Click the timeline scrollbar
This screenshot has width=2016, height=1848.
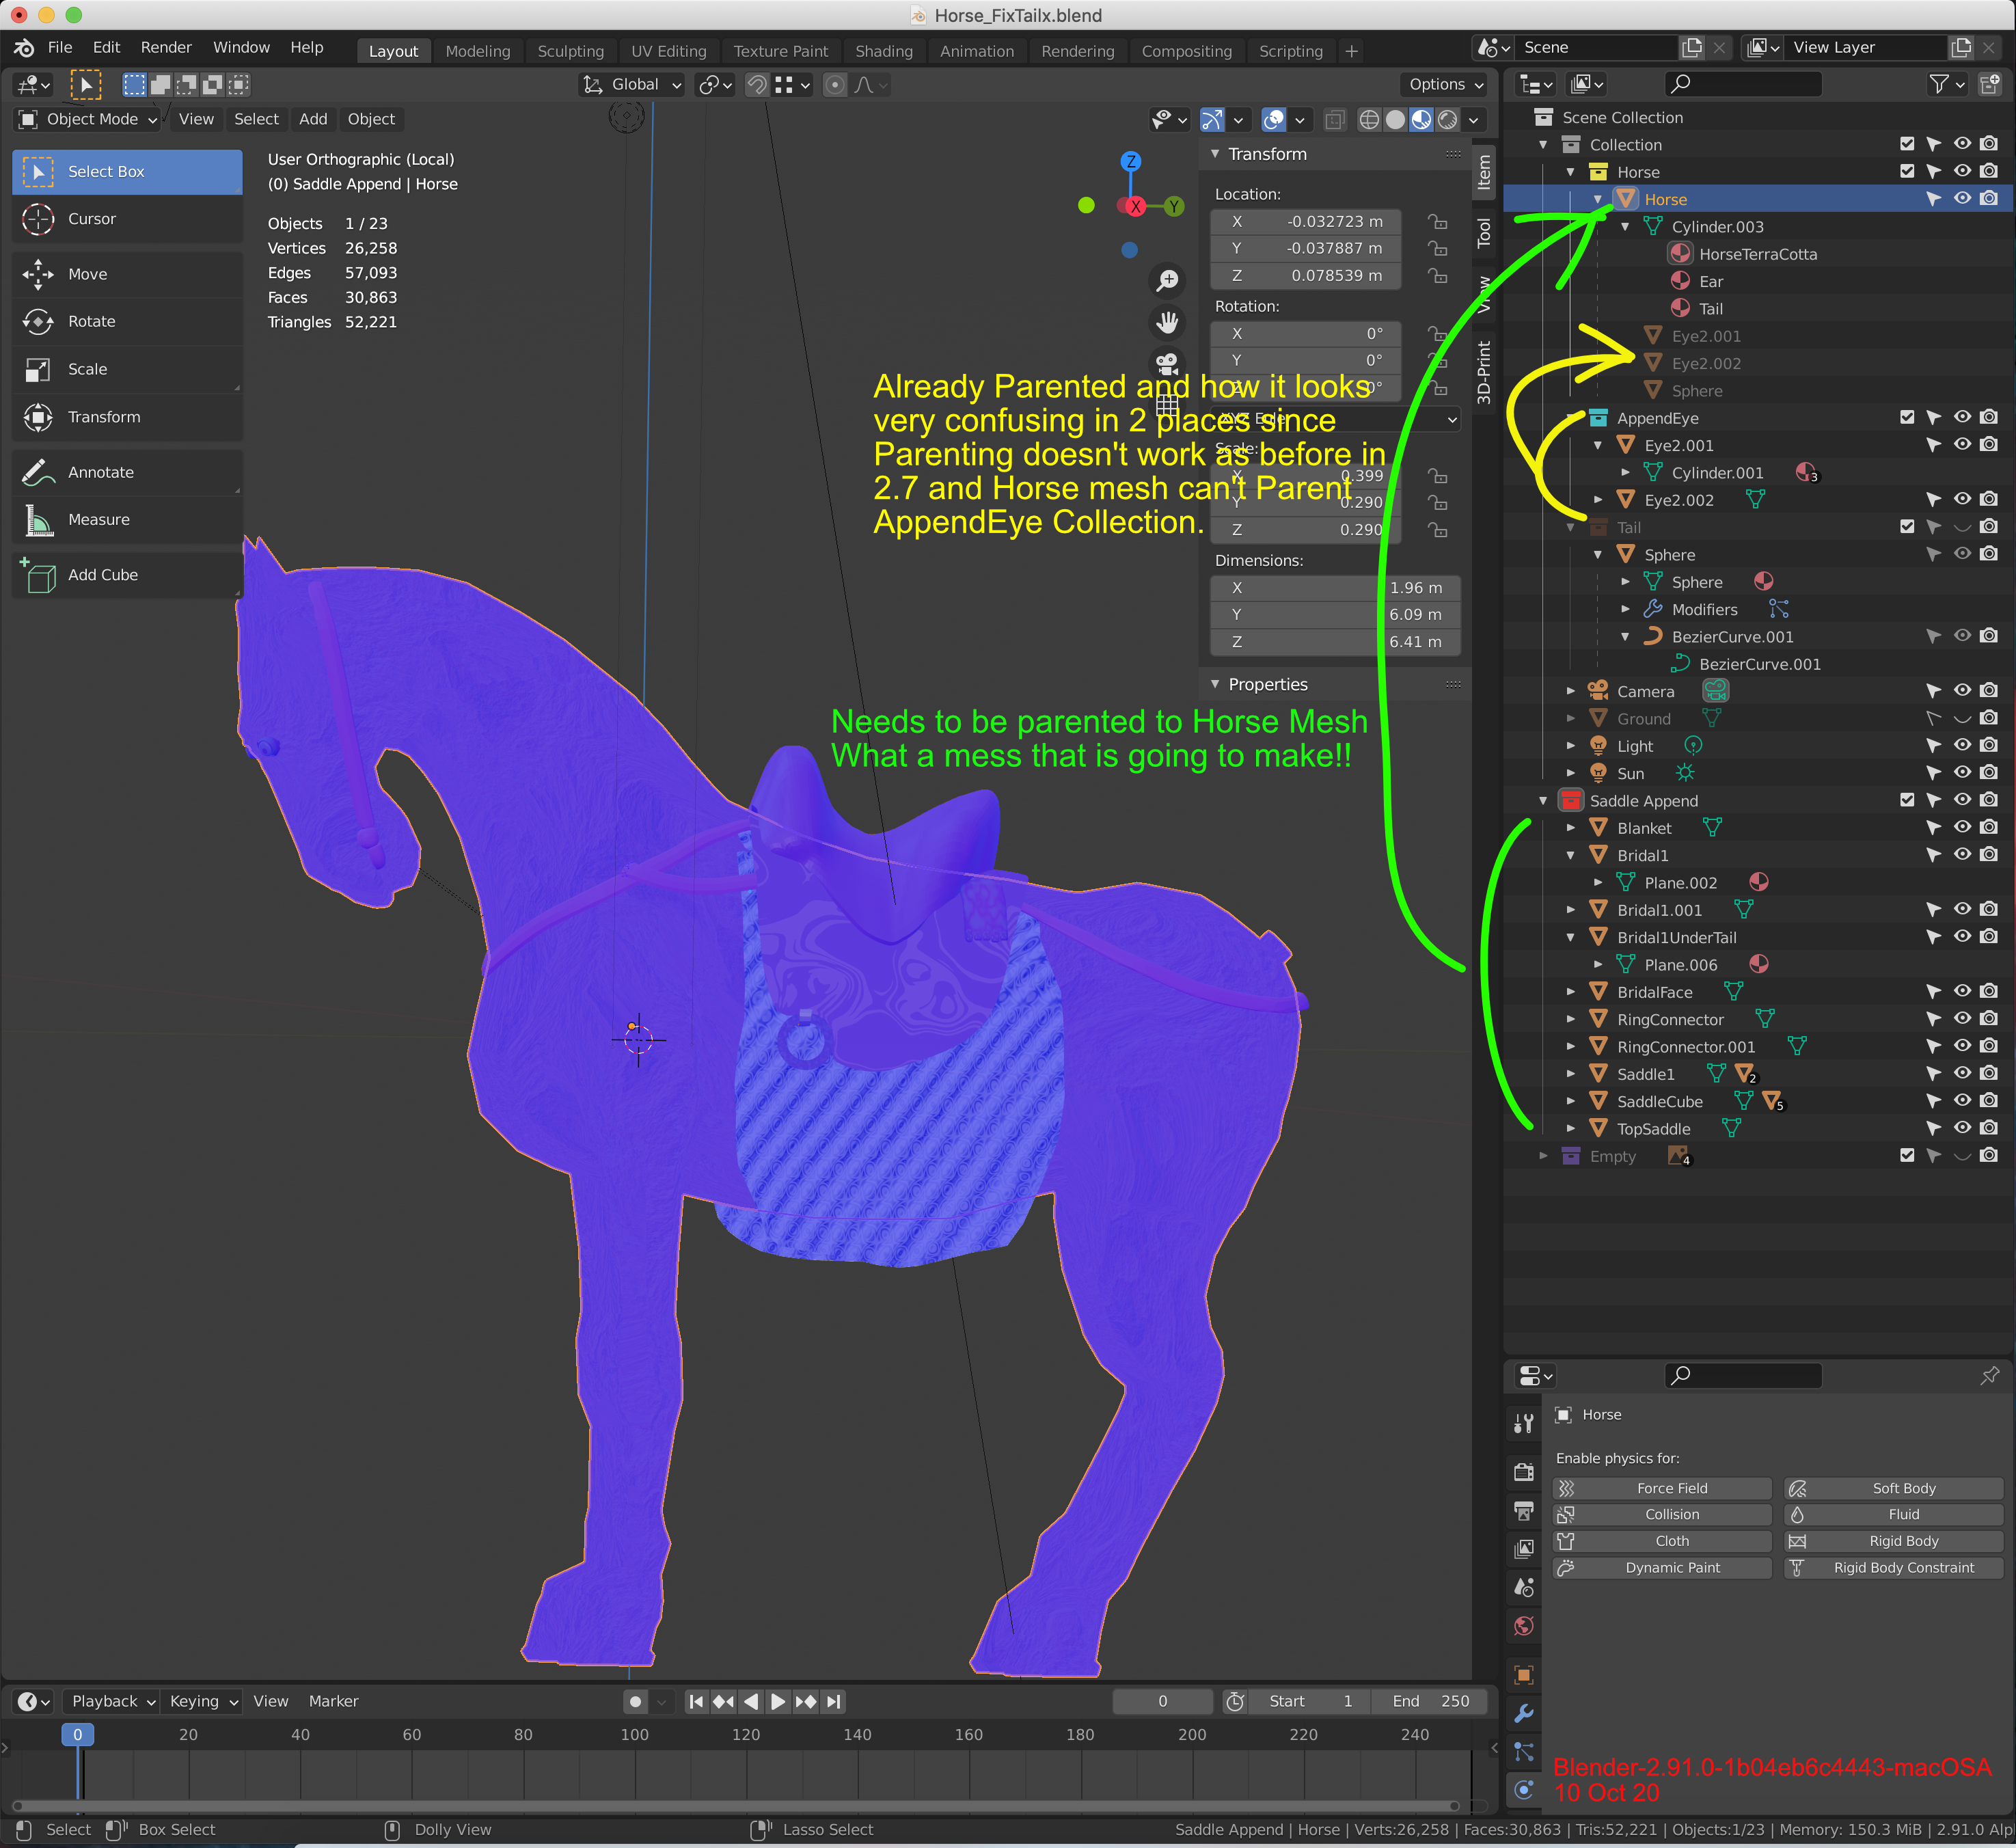coord(735,1806)
